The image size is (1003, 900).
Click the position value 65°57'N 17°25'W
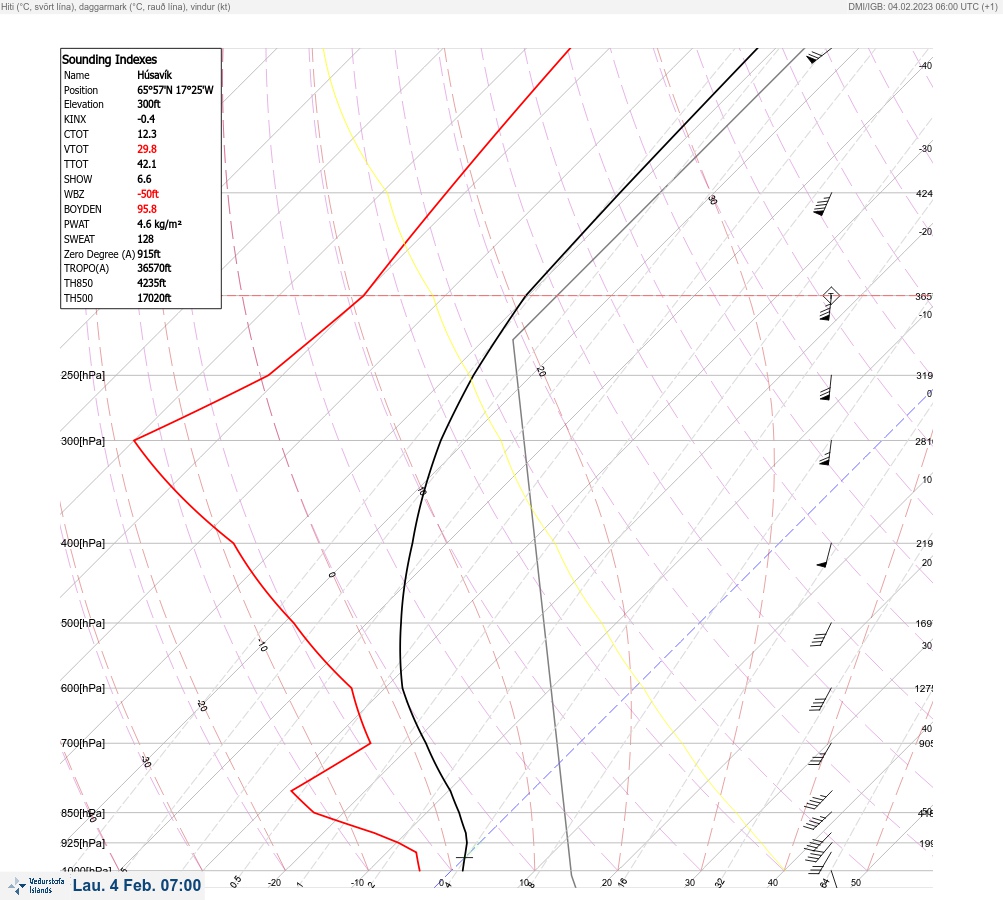[175, 90]
